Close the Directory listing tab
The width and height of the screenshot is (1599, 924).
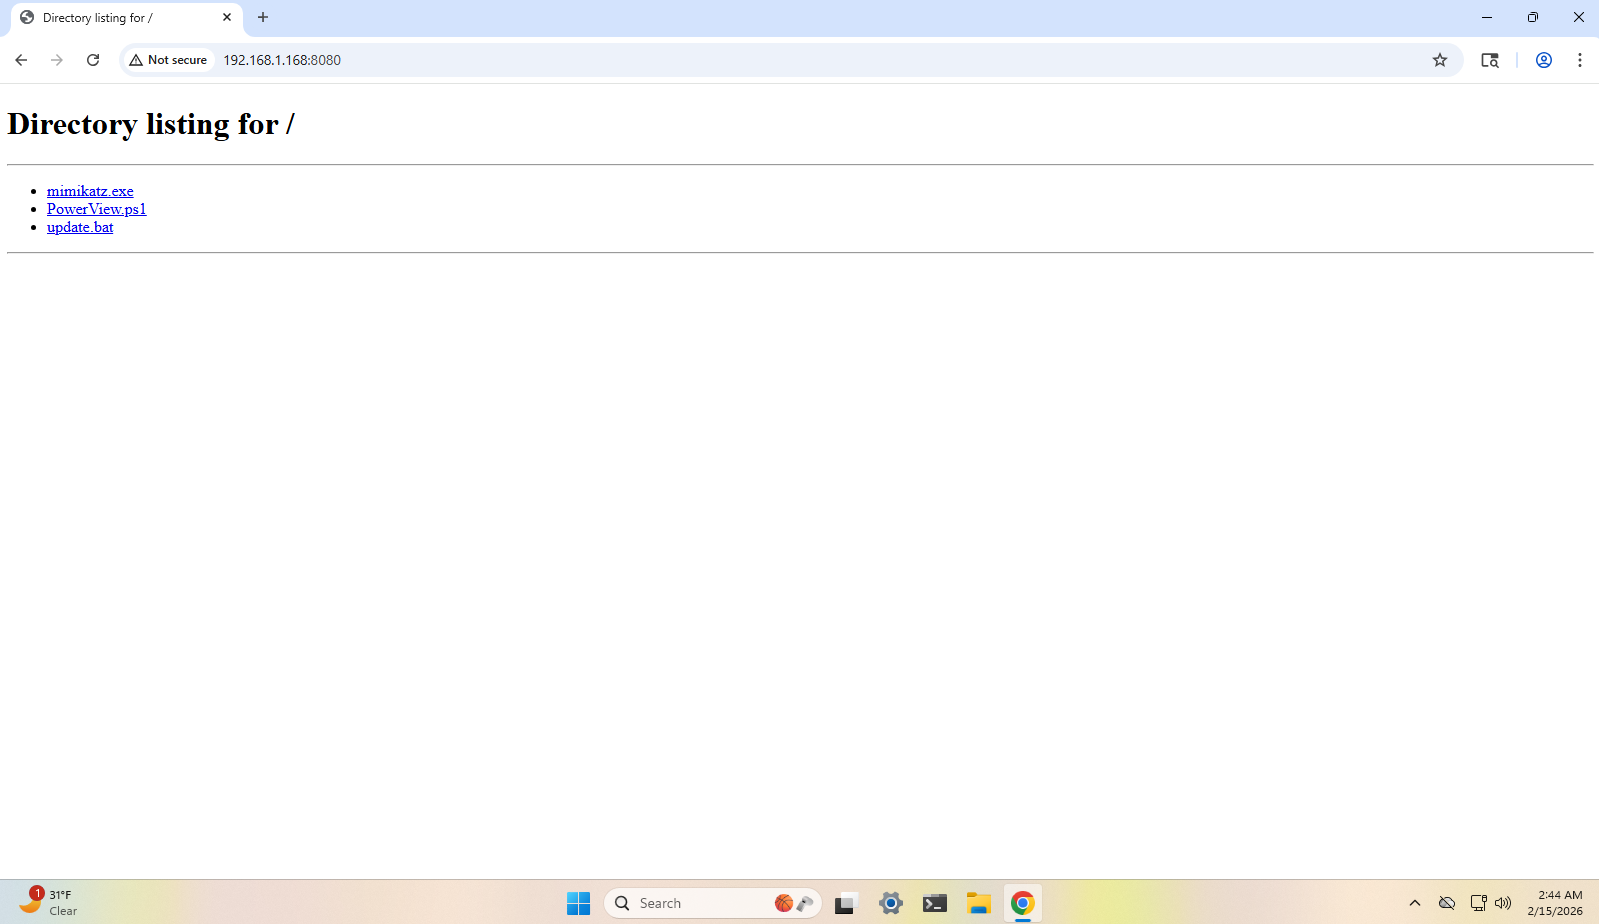point(227,17)
